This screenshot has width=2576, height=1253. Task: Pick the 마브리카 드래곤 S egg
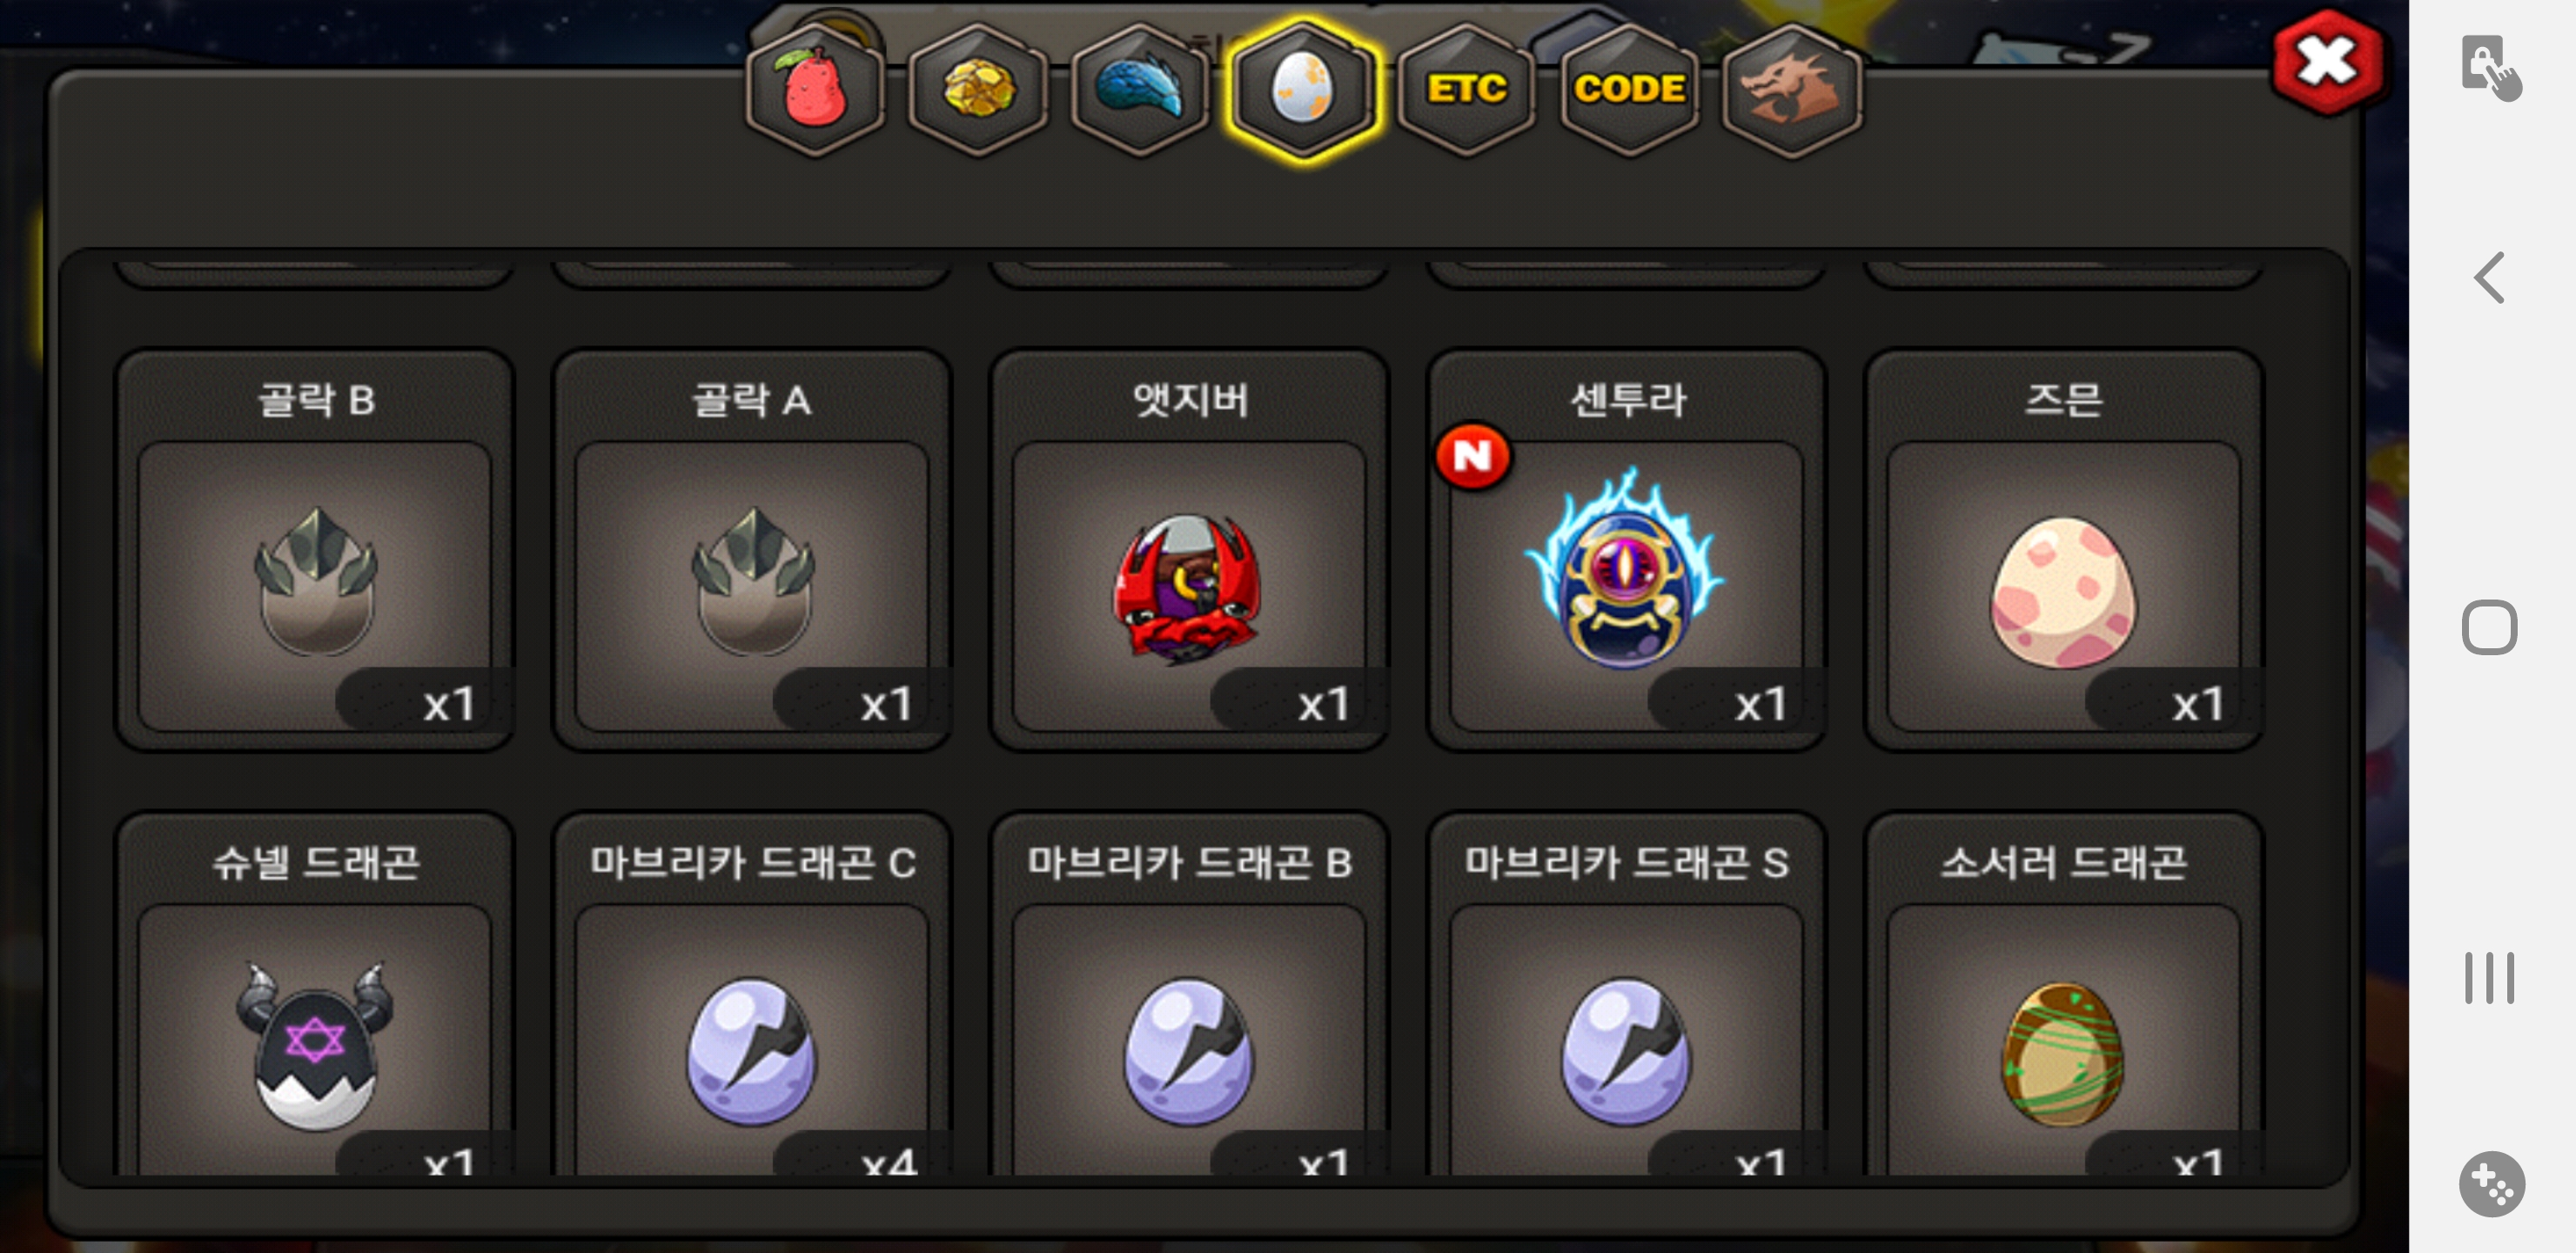click(1626, 995)
